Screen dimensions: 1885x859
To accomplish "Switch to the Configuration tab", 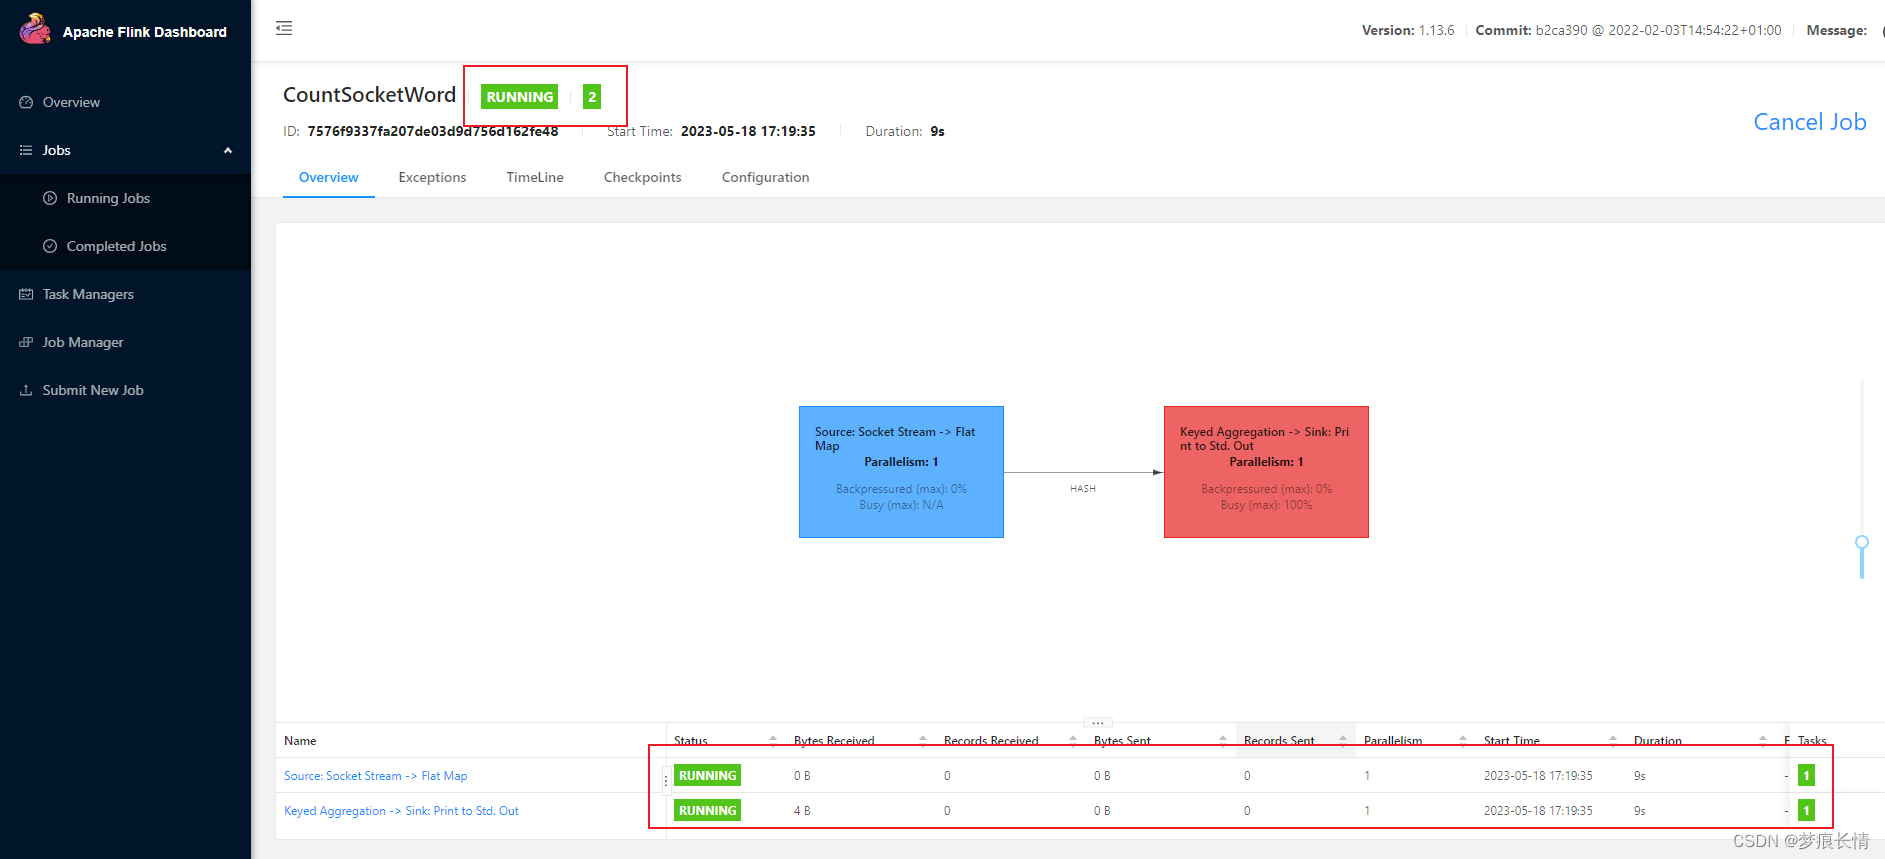I will (x=766, y=177).
